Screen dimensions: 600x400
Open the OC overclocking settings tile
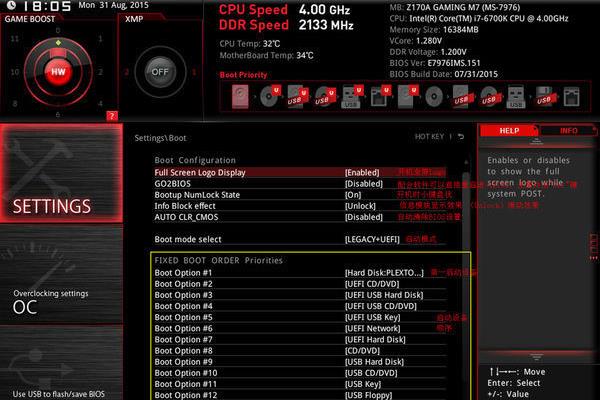coord(61,275)
